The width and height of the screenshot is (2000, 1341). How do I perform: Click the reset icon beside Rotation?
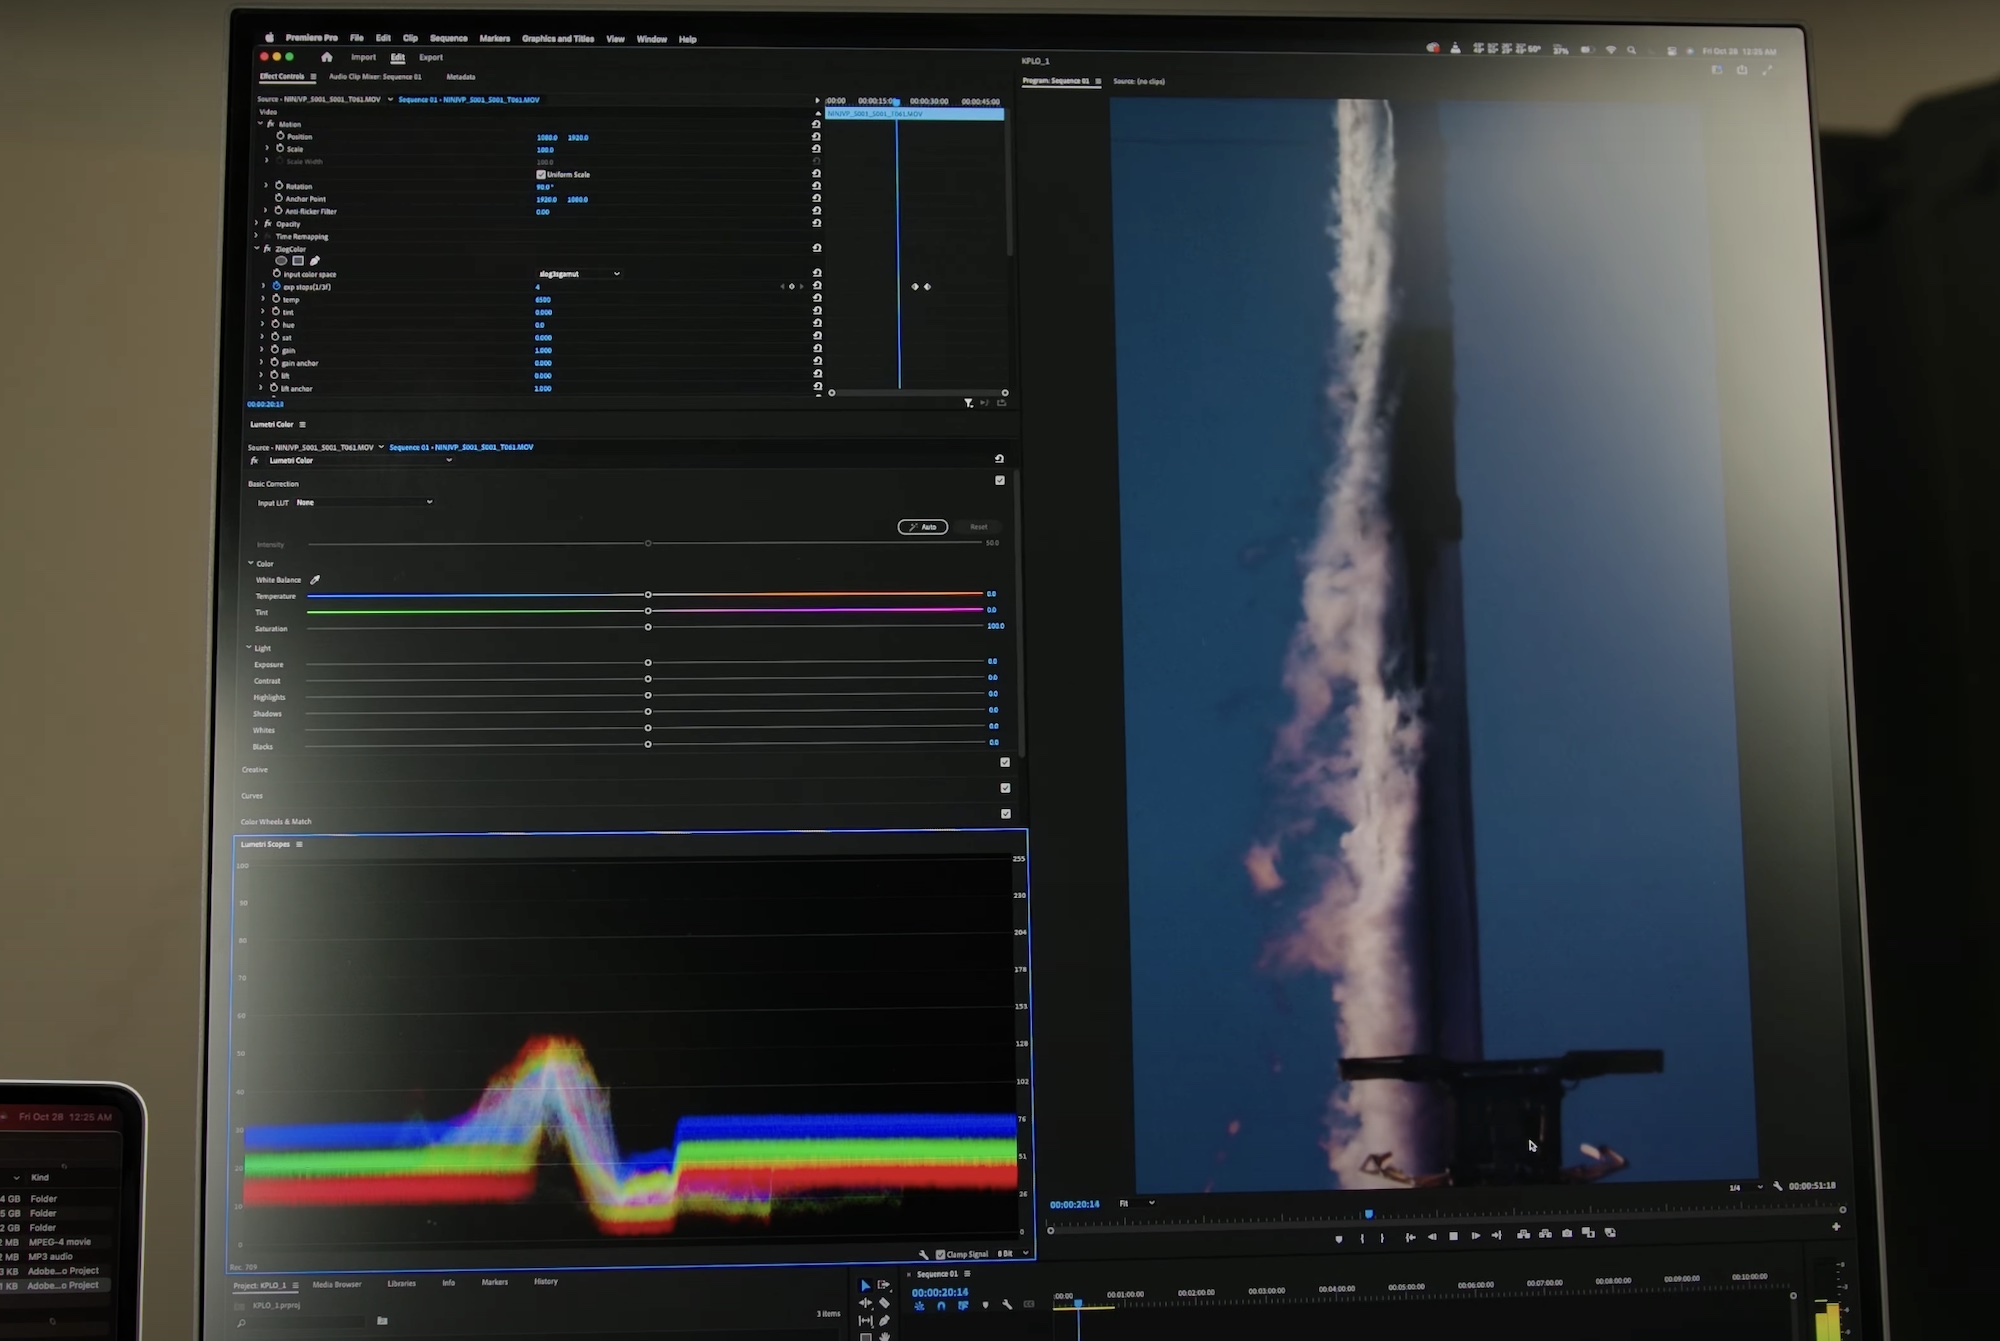816,186
